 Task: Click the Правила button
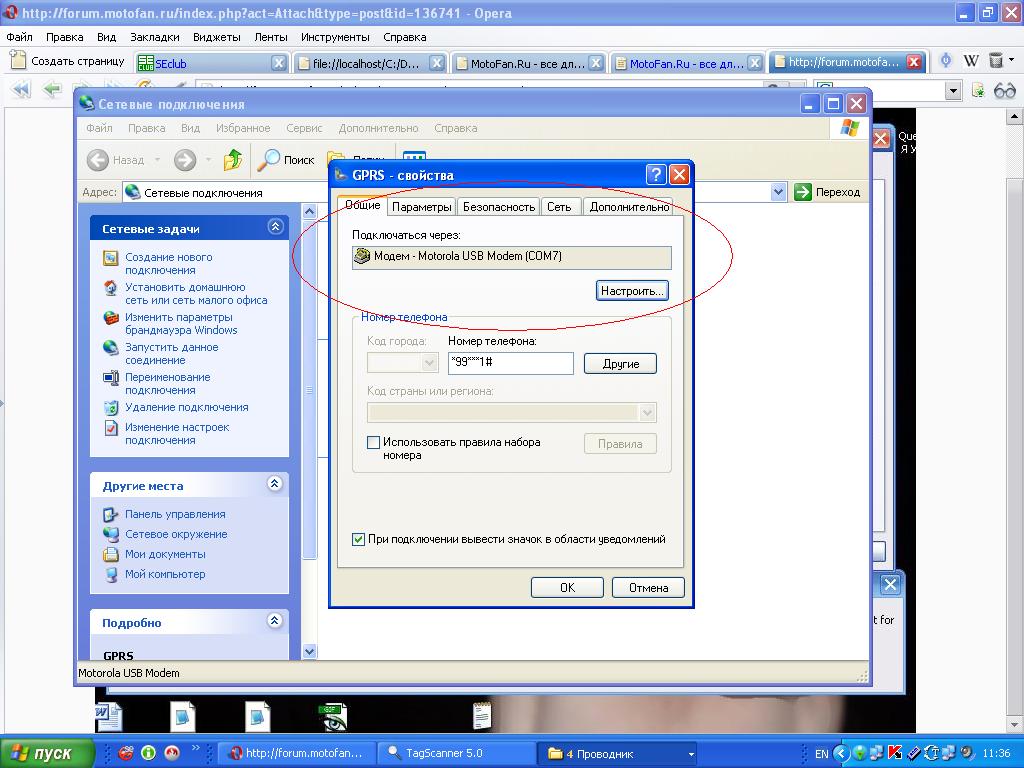(620, 444)
